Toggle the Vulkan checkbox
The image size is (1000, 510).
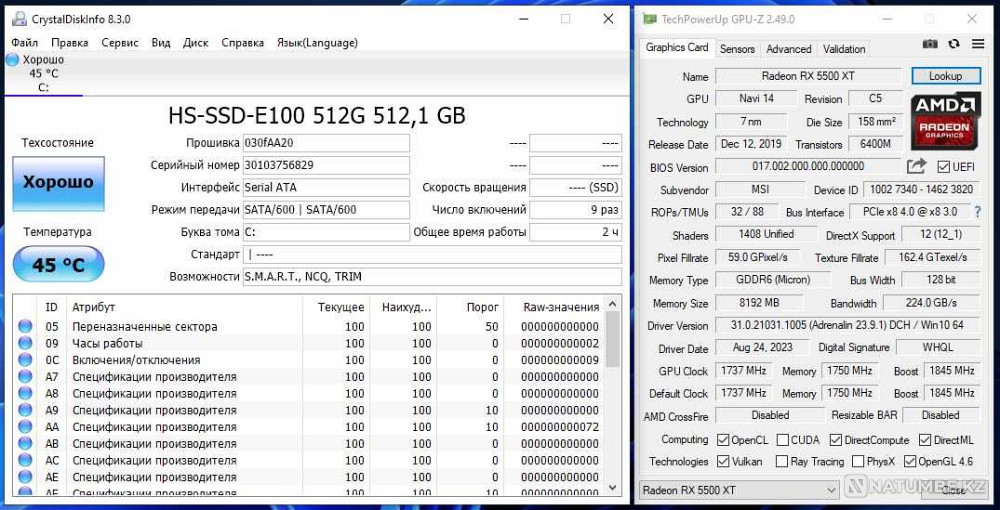click(x=723, y=461)
